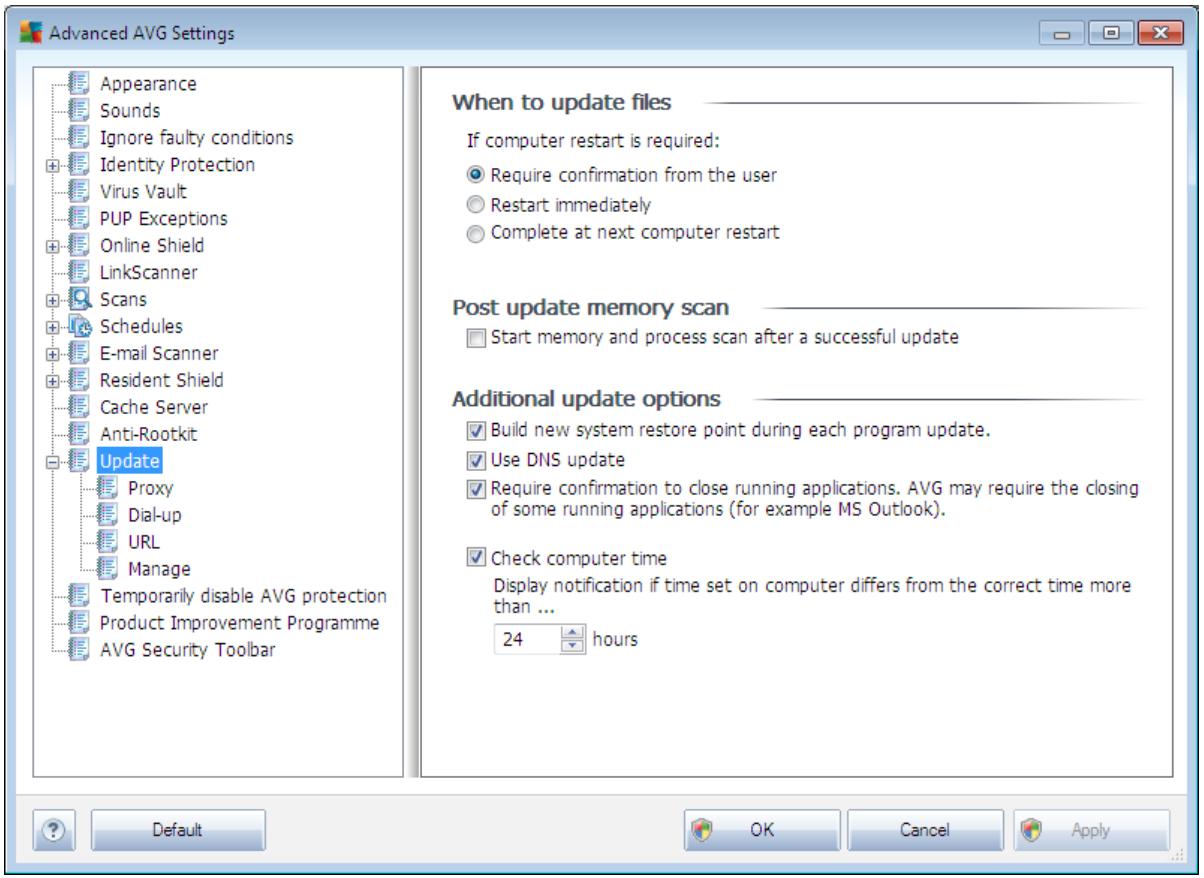The height and width of the screenshot is (878, 1204).
Task: Click the Scans magnifier icon
Action: (x=82, y=299)
